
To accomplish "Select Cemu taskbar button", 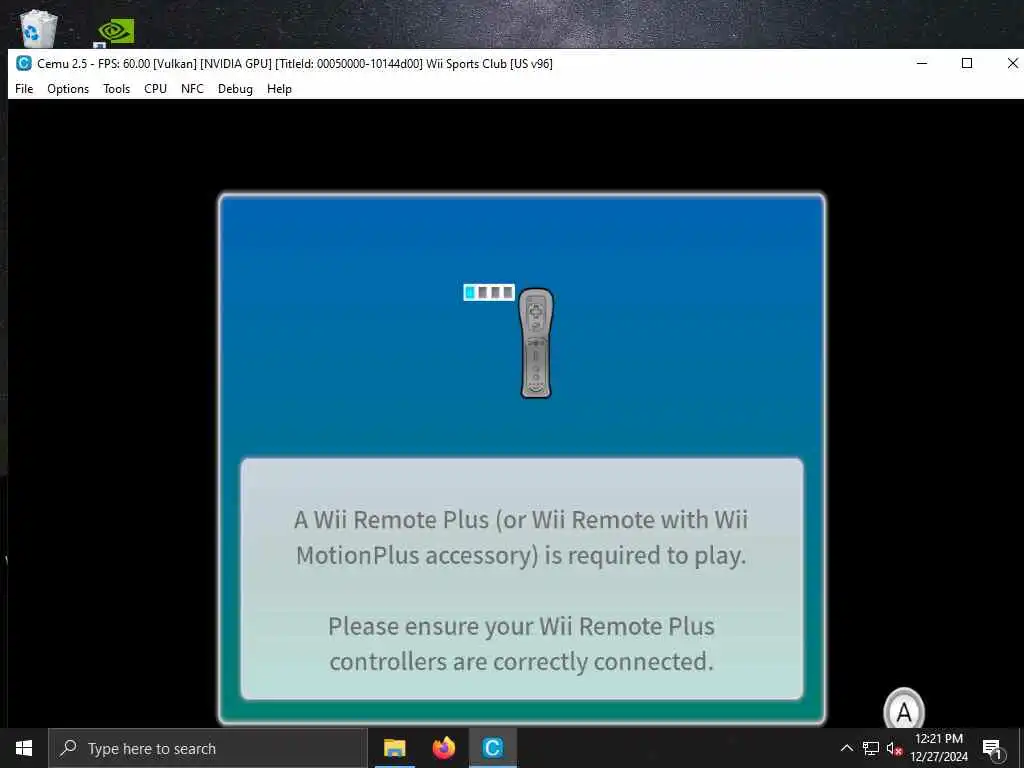I will pos(492,748).
